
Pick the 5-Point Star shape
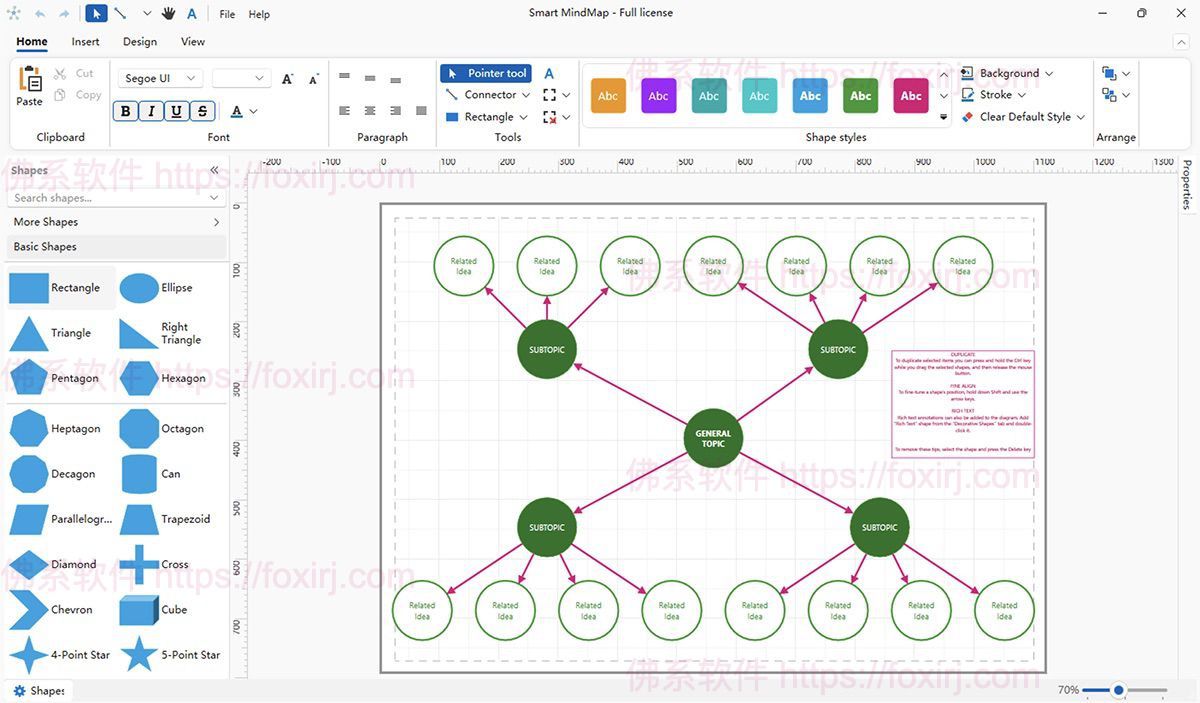[139, 655]
